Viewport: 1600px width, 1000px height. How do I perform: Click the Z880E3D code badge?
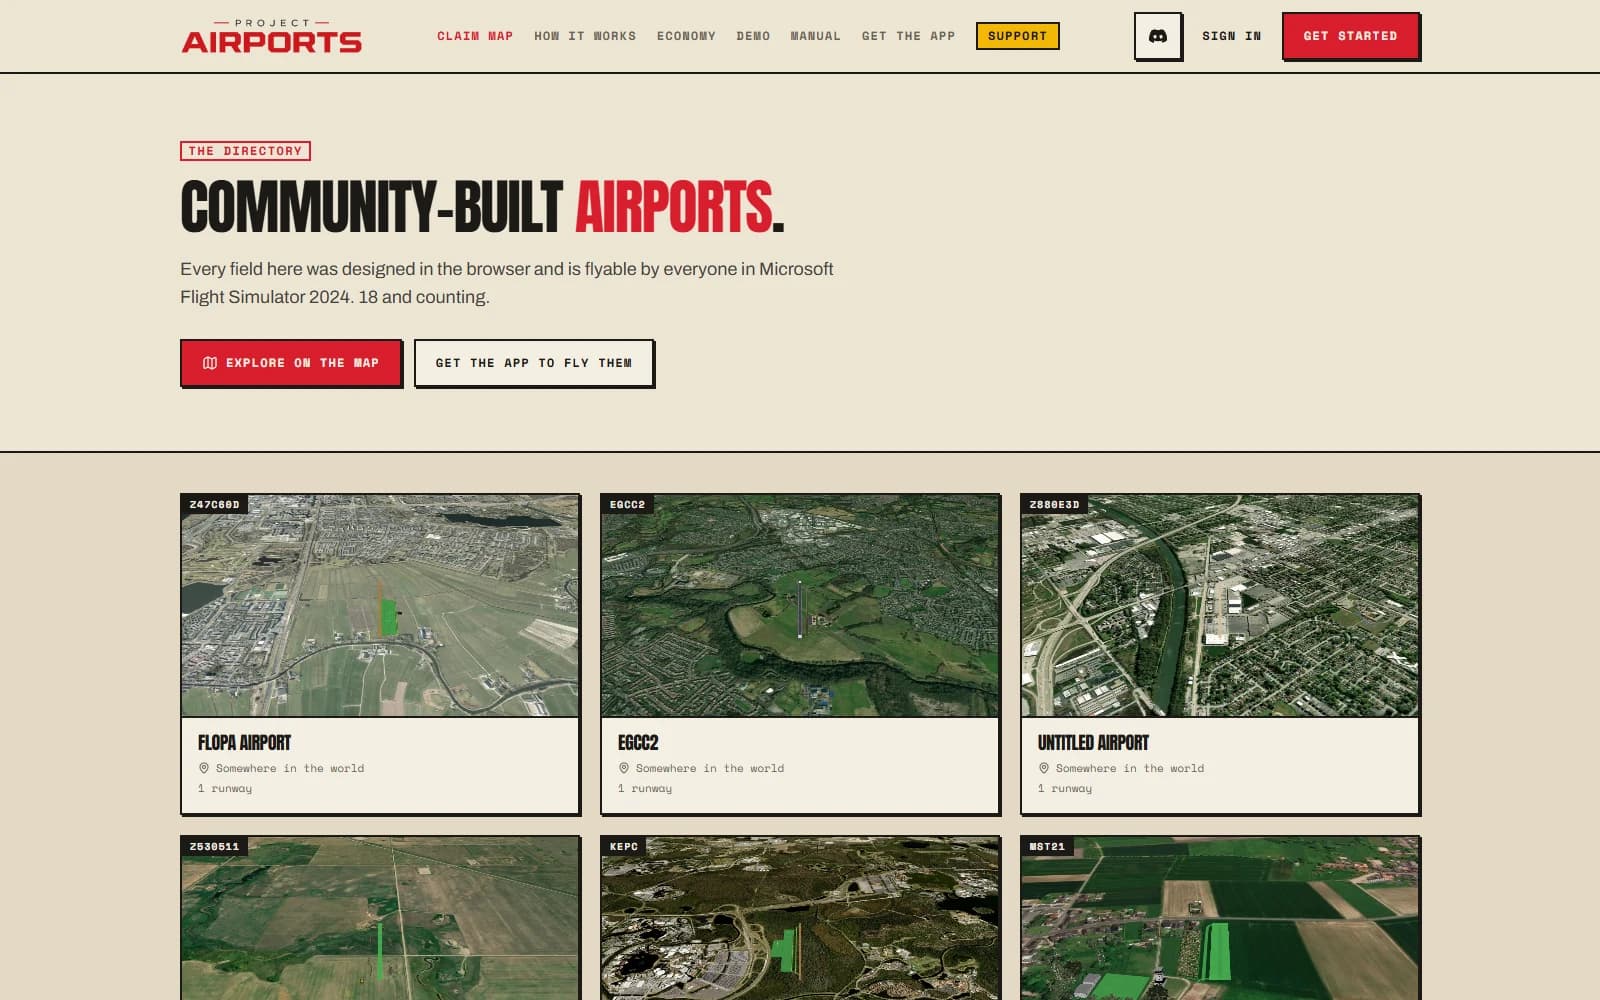[1055, 505]
